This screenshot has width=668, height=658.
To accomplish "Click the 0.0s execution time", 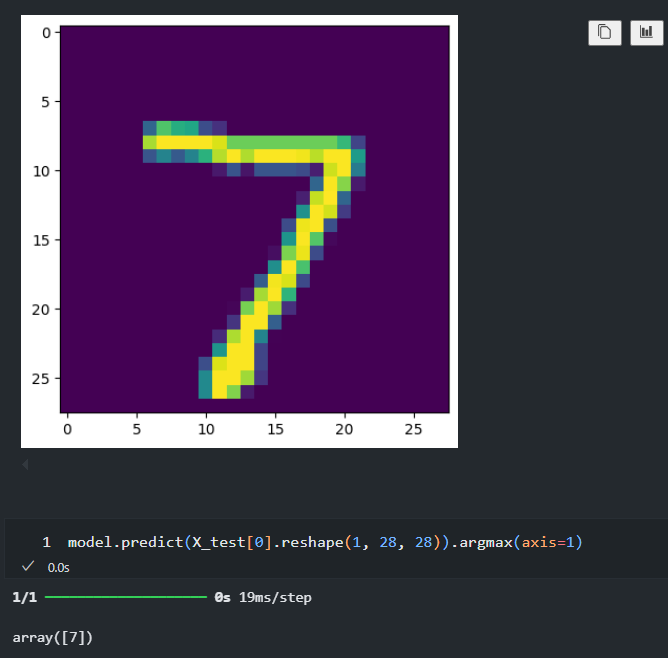I will [x=58, y=568].
